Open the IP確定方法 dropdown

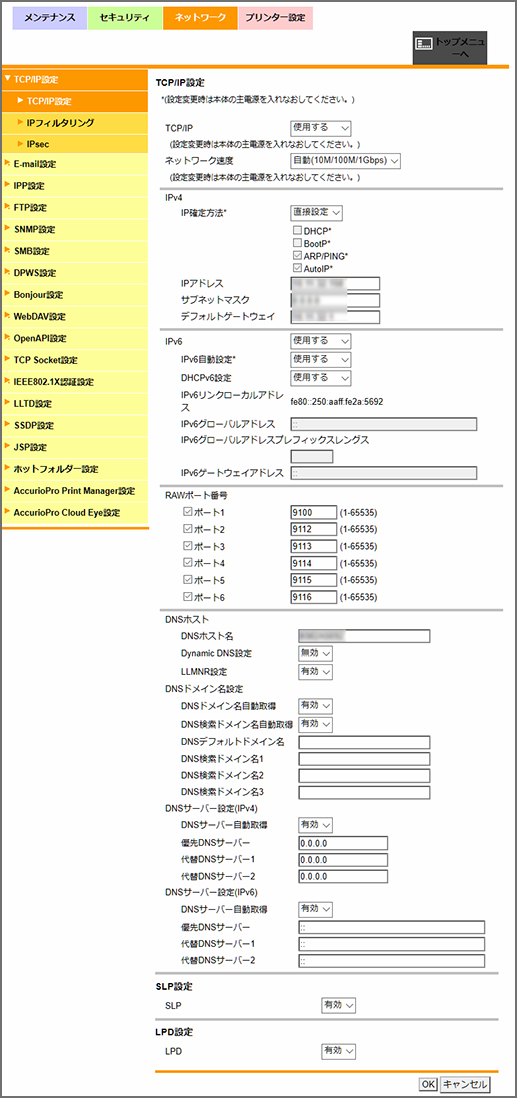tap(316, 212)
